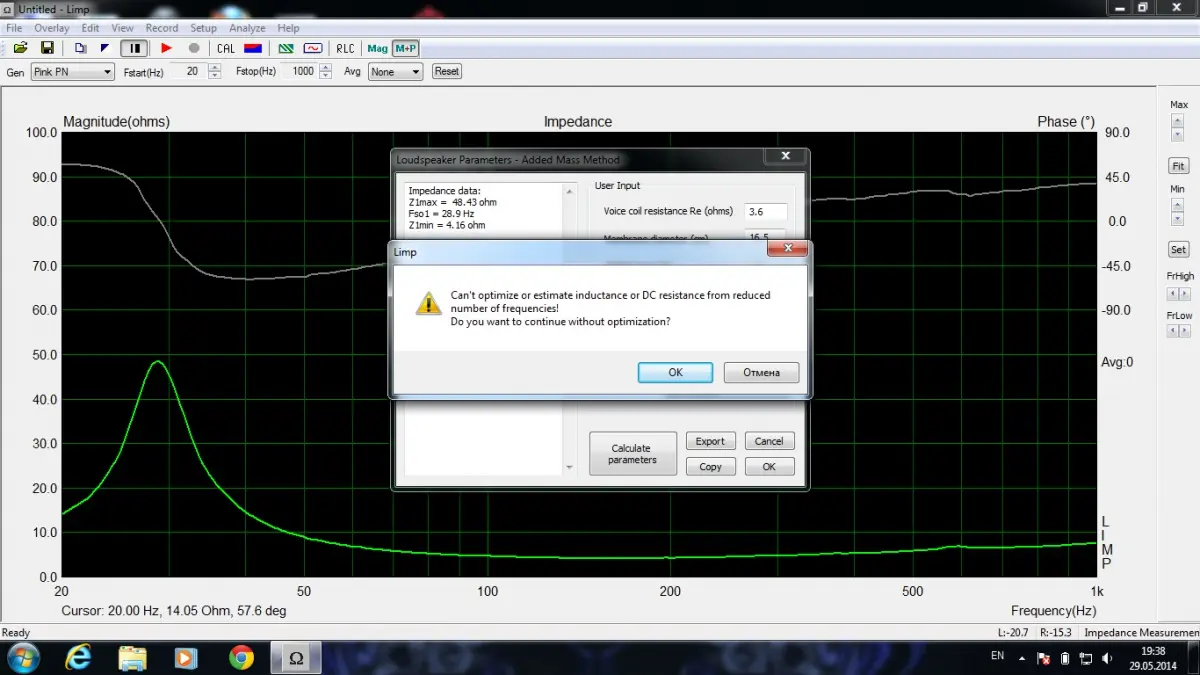Raise graph Max with up arrow
Screen dimensions: 1200x675
[x=1178, y=119]
